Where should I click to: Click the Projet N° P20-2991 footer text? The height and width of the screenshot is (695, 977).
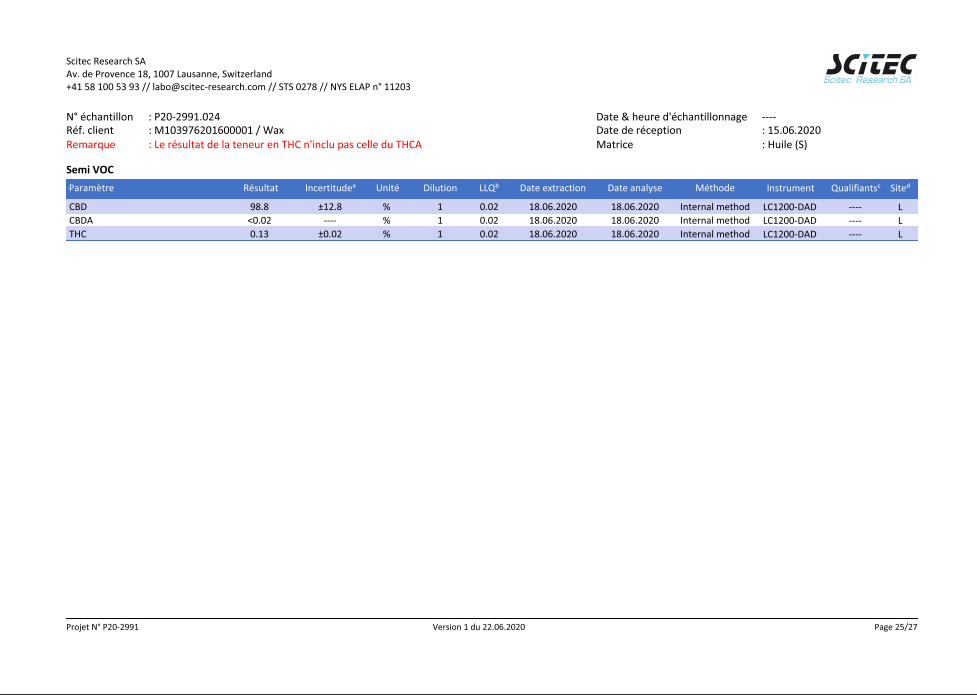[x=109, y=627]
